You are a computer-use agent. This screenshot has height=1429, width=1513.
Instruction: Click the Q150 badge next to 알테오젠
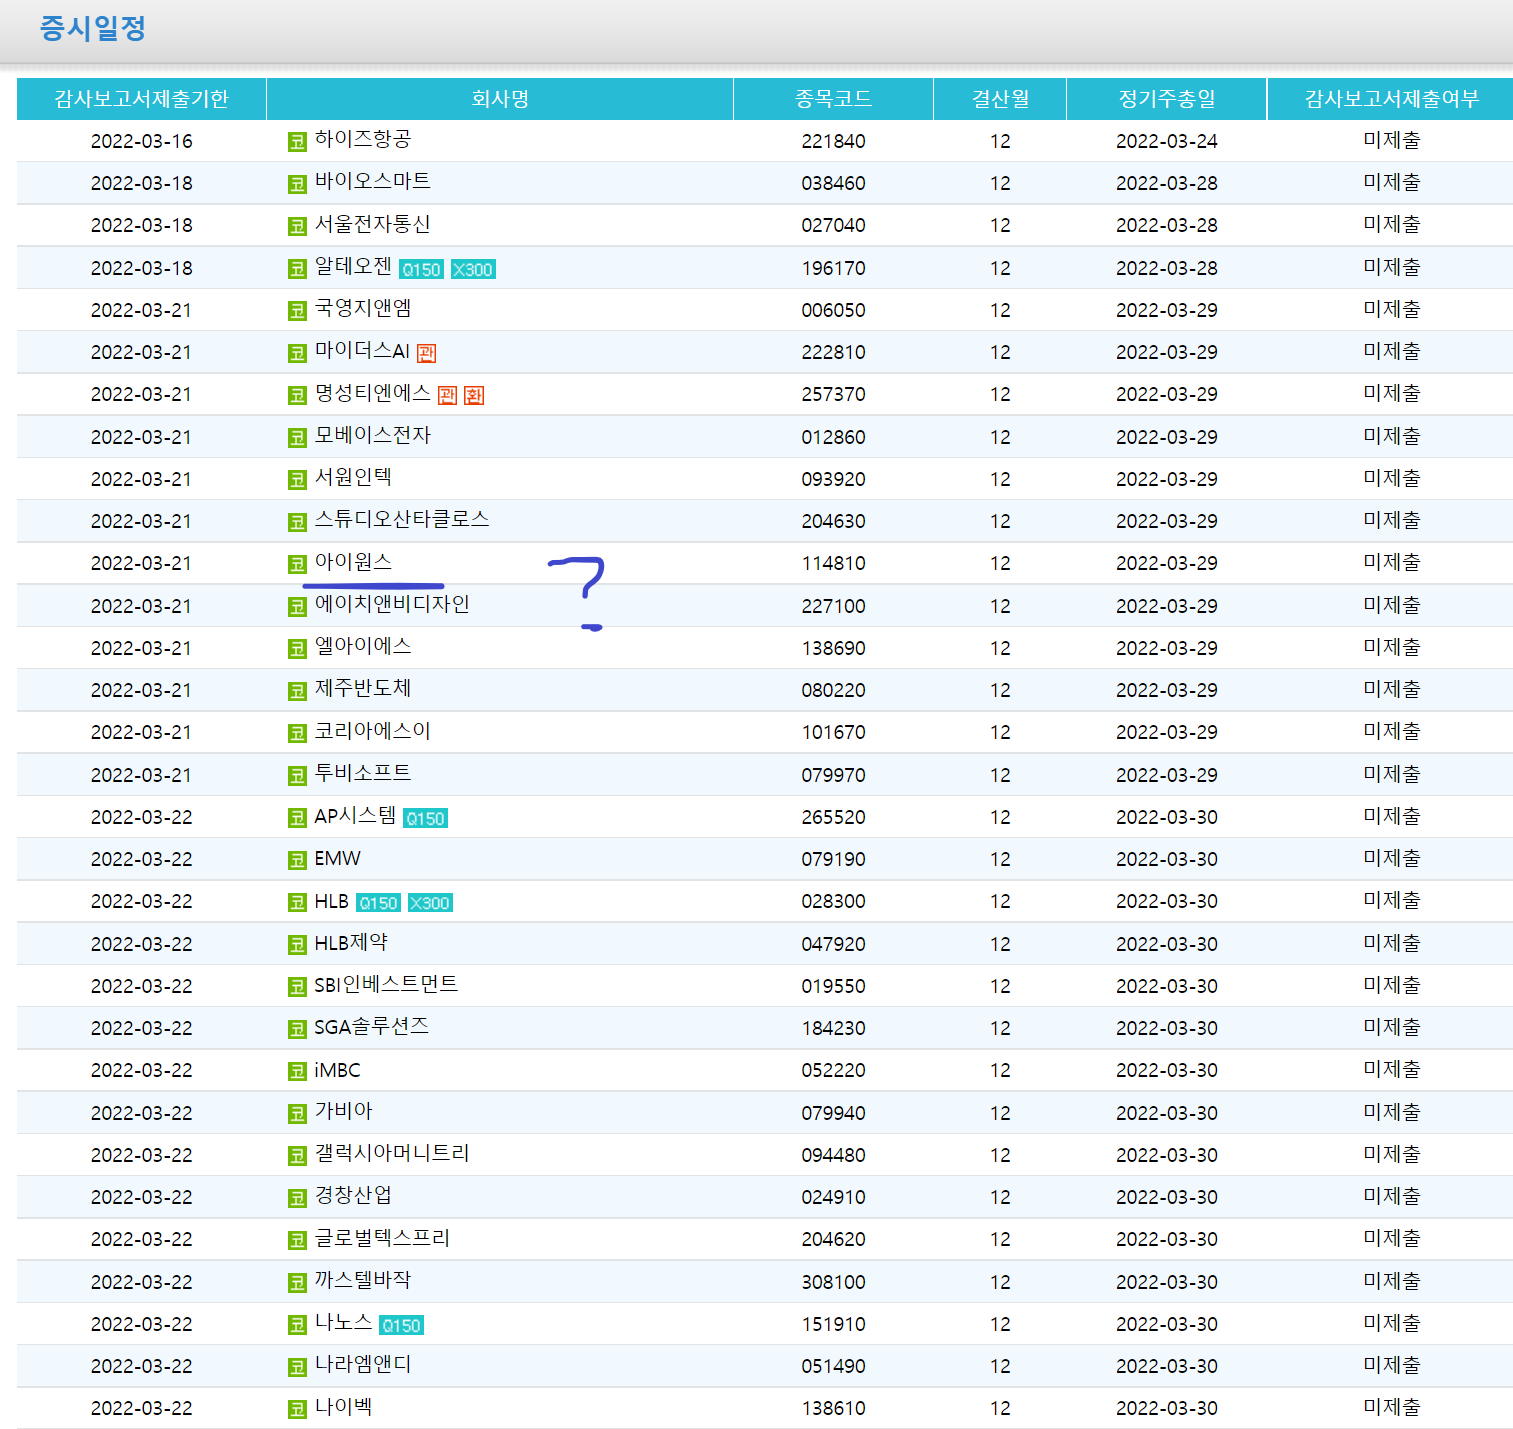(x=421, y=270)
